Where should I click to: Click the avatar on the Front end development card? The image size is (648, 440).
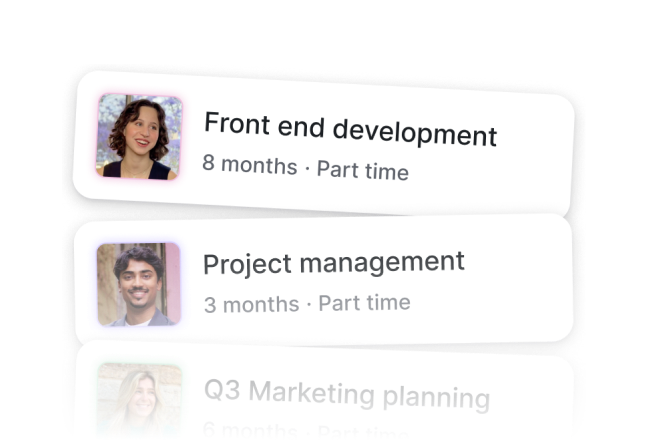tap(139, 137)
